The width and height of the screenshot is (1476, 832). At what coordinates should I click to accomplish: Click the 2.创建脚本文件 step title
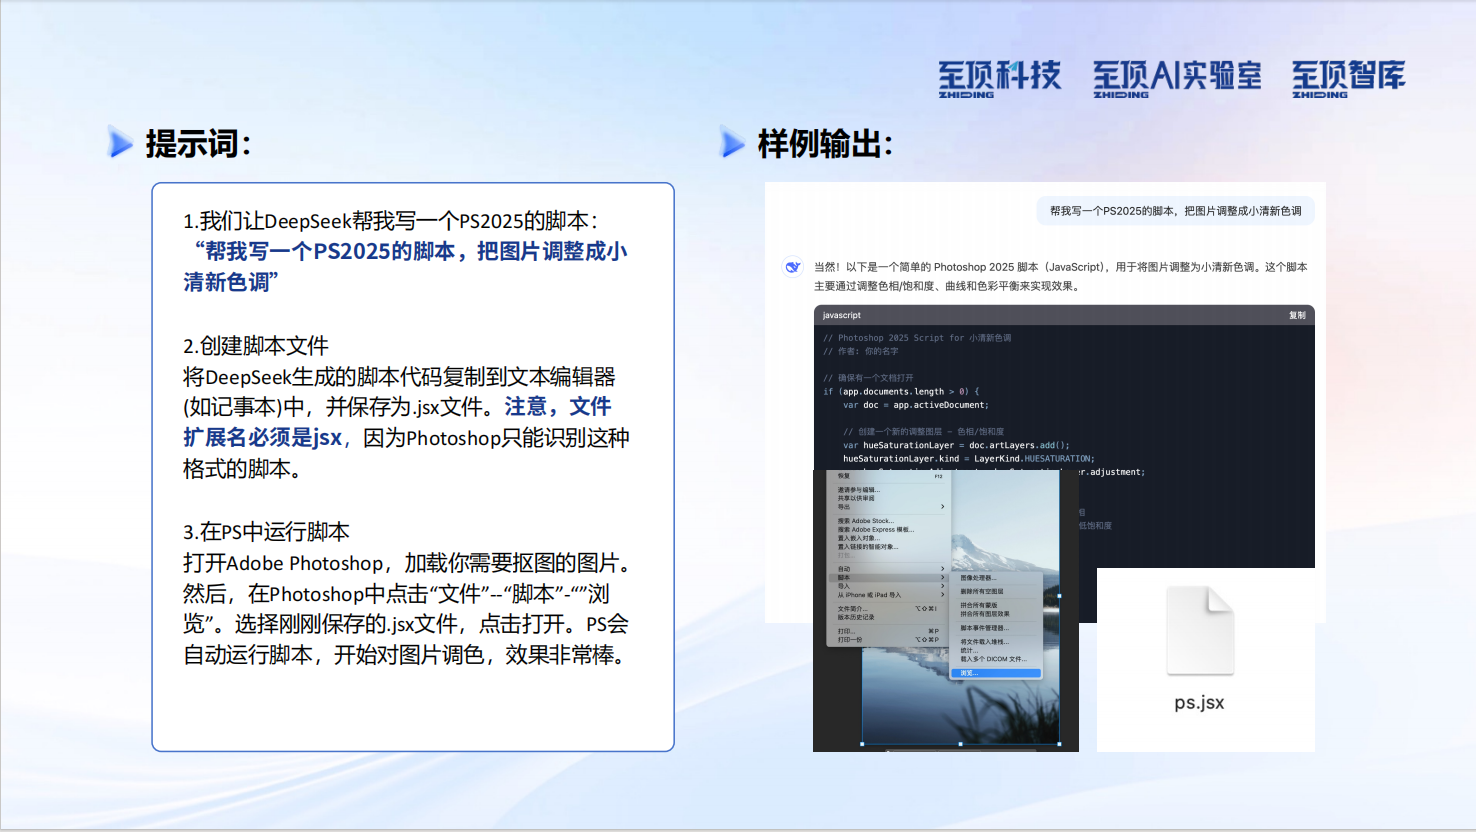tap(256, 346)
